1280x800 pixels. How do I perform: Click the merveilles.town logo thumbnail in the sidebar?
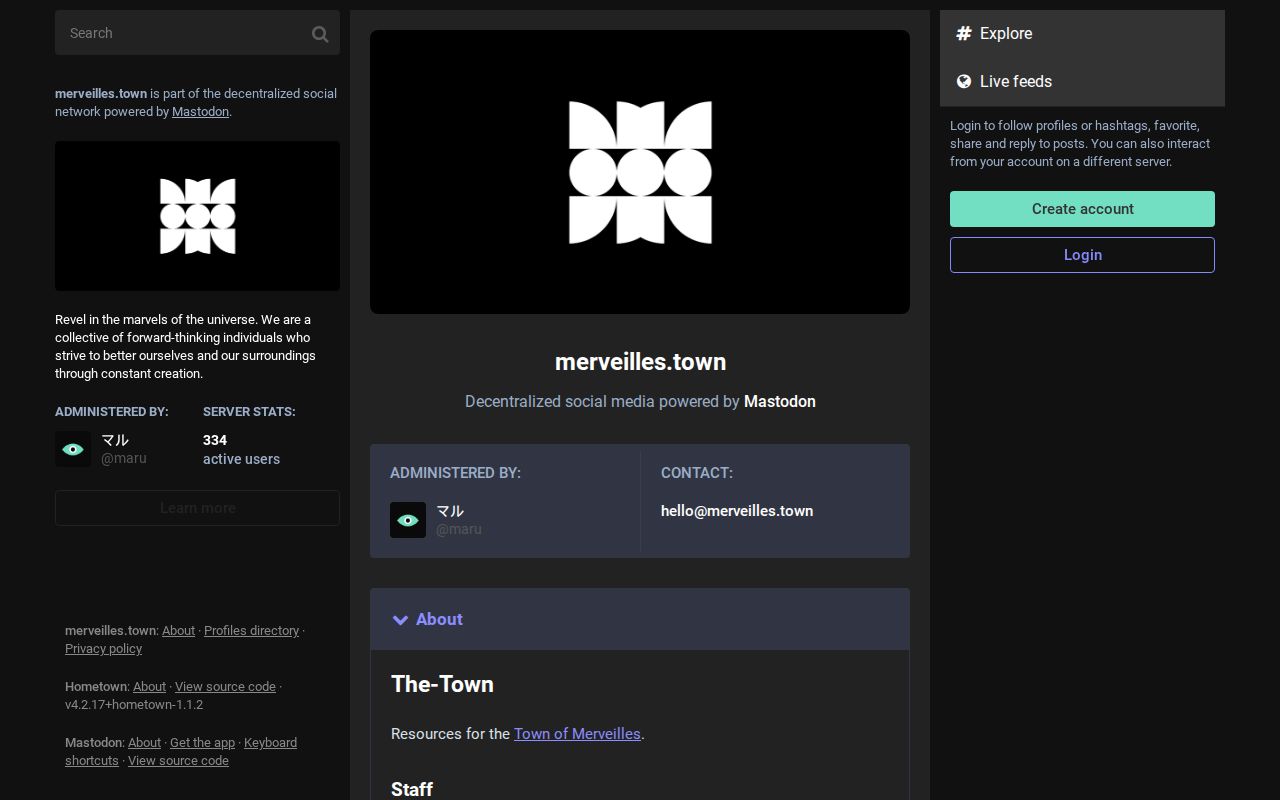pyautogui.click(x=197, y=215)
